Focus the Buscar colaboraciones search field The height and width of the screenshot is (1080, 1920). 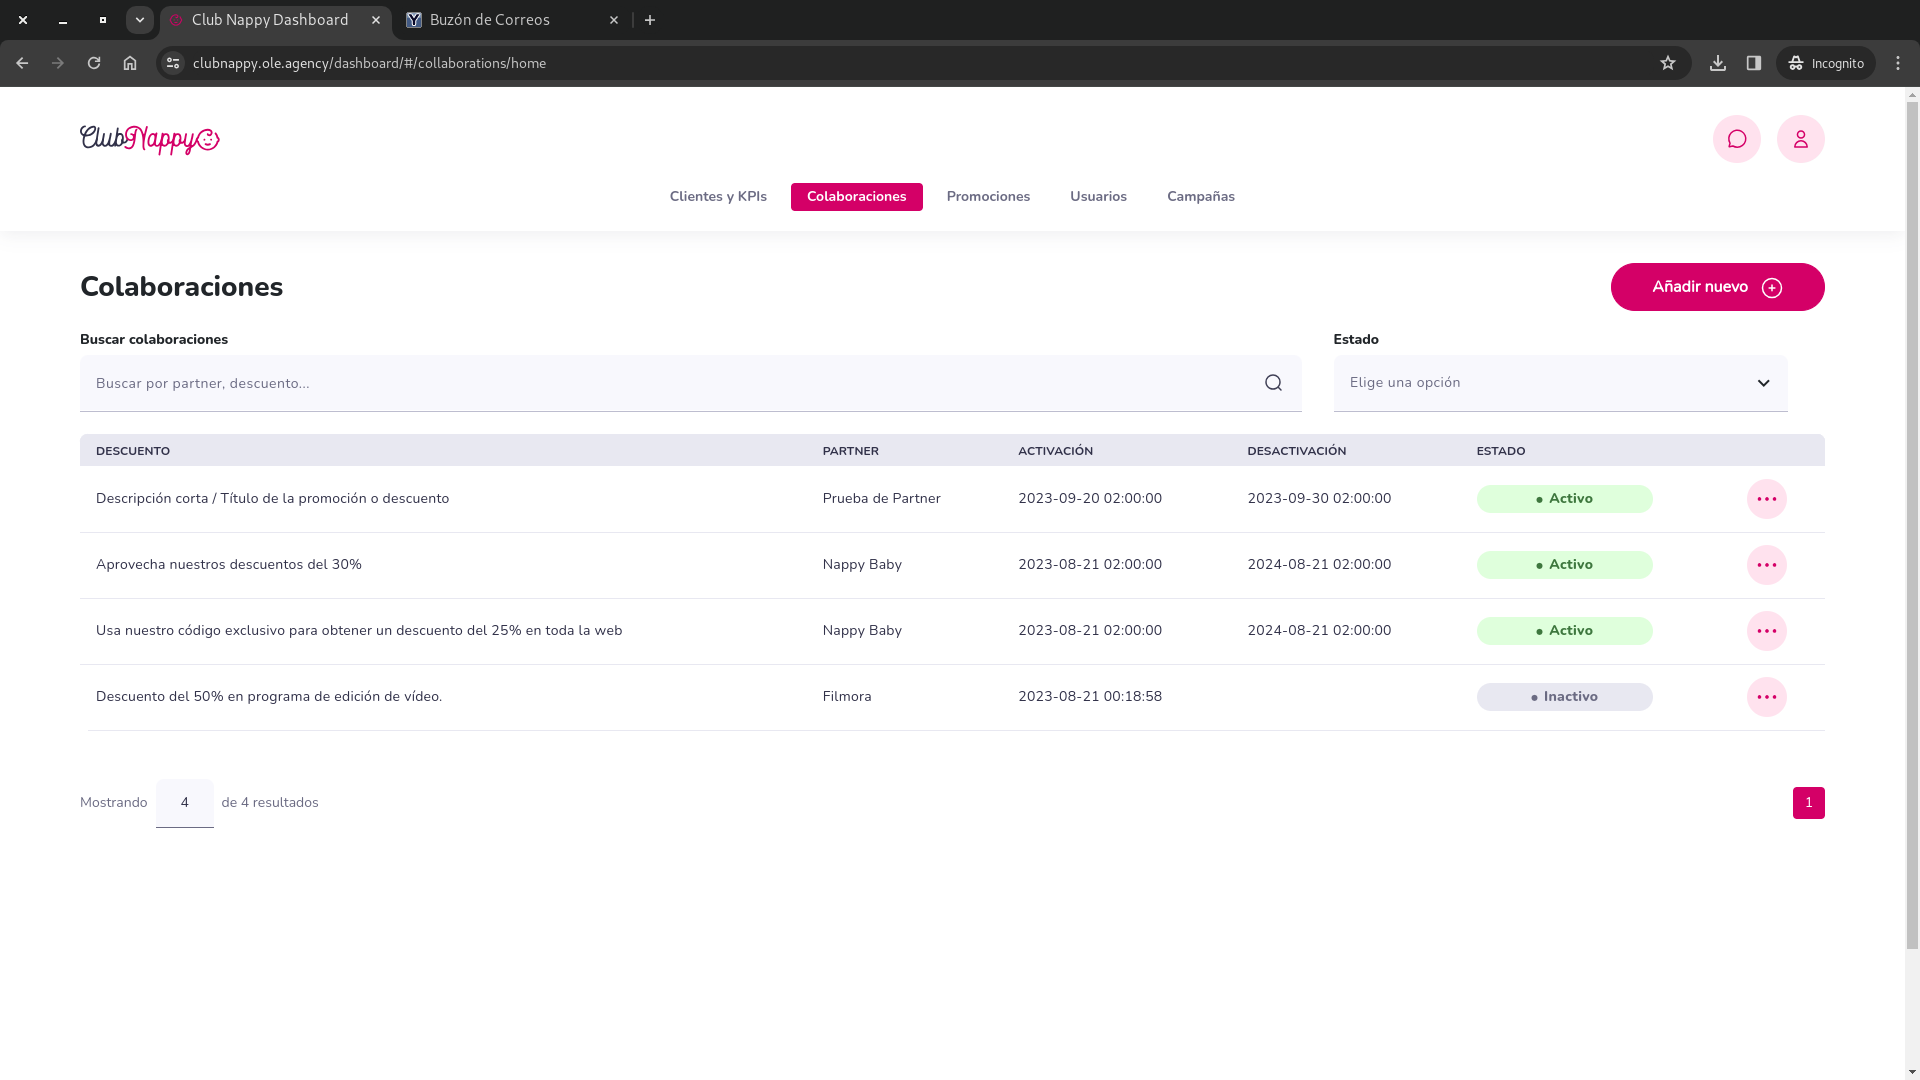[x=670, y=383]
